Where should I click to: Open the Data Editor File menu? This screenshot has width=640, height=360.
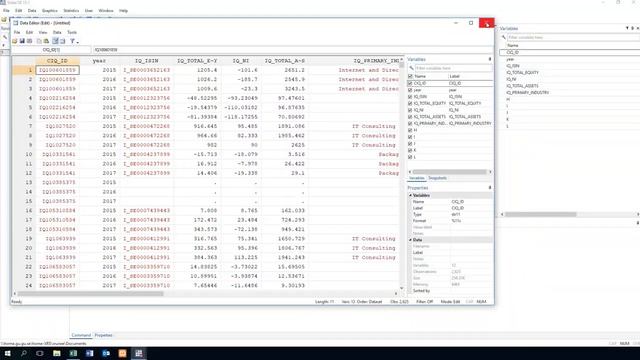click(x=17, y=32)
